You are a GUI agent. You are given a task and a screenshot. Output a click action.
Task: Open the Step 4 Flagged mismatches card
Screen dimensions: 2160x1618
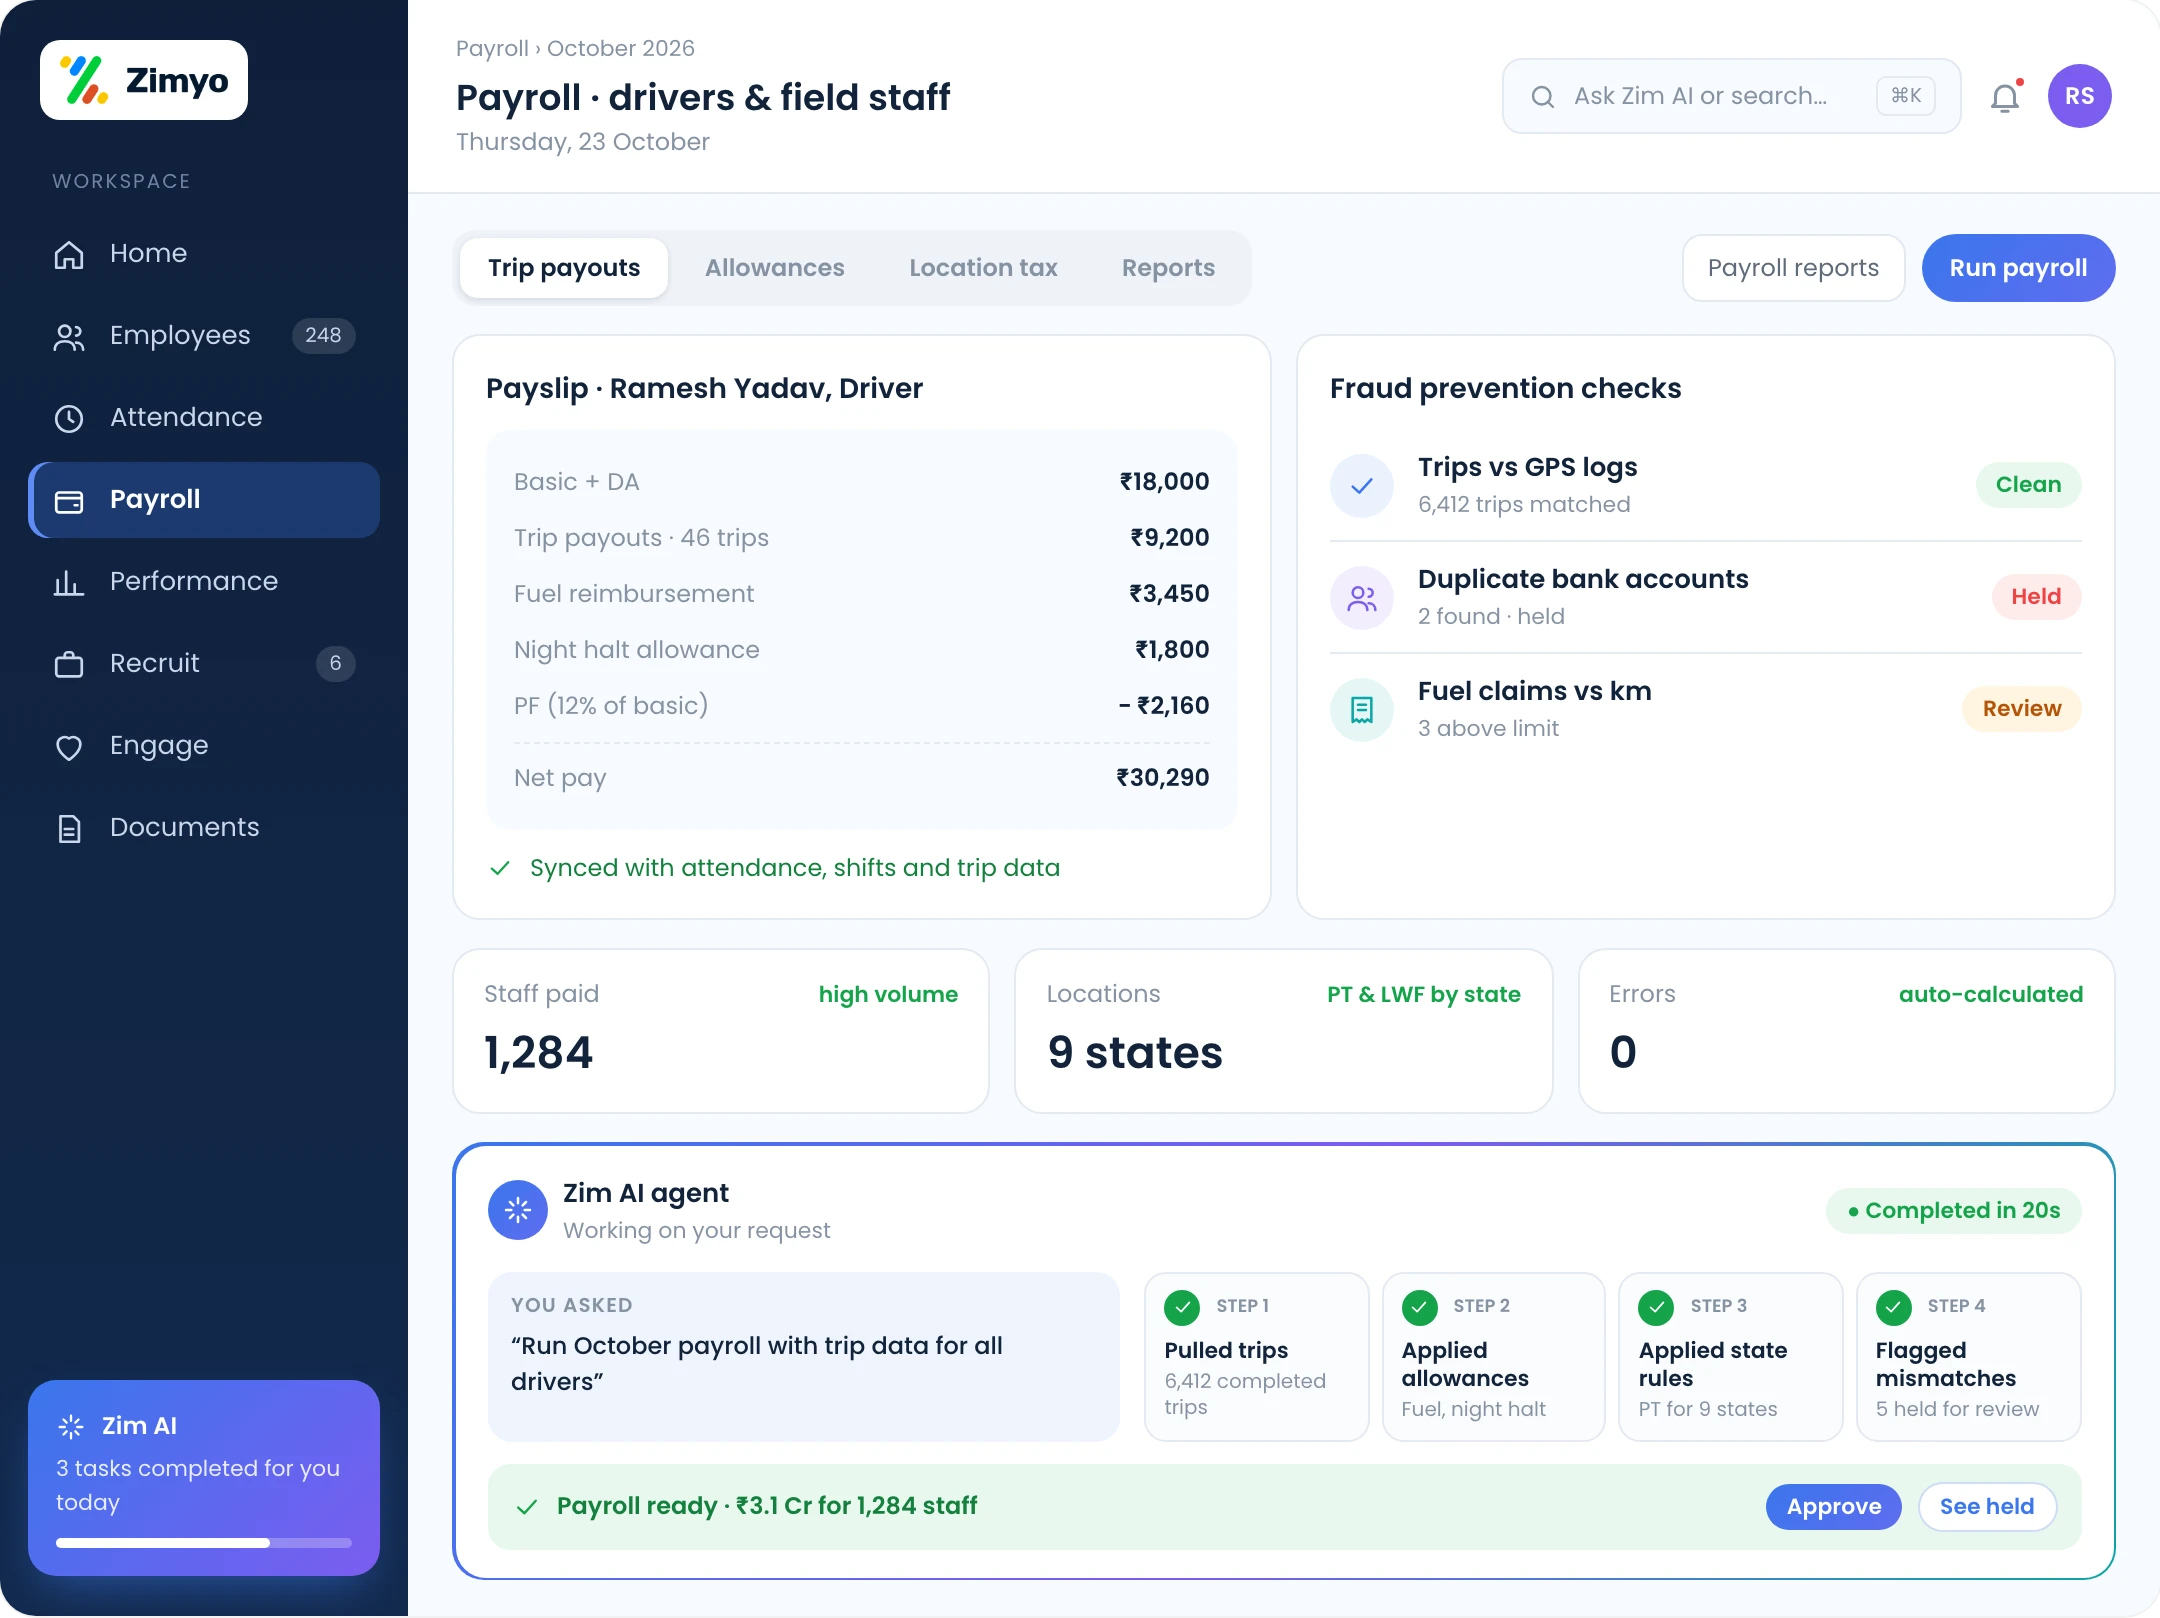pos(1968,1357)
